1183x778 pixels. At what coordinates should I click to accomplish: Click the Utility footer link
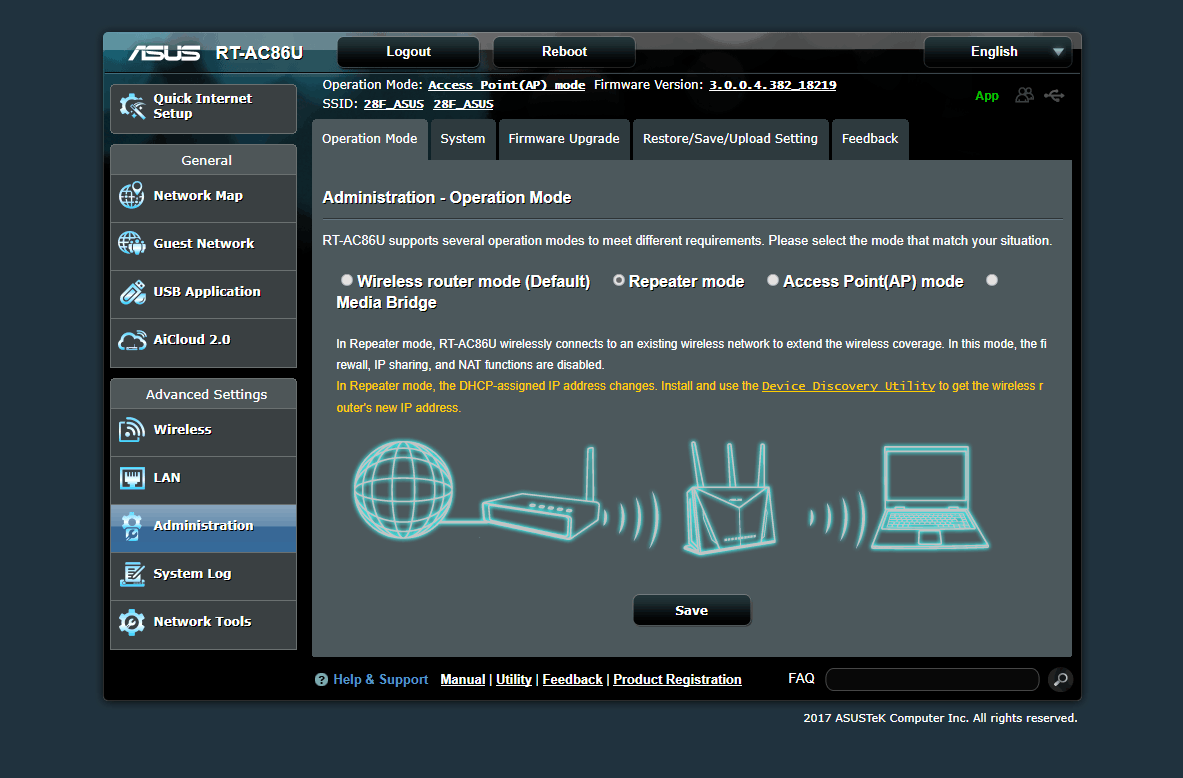514,680
